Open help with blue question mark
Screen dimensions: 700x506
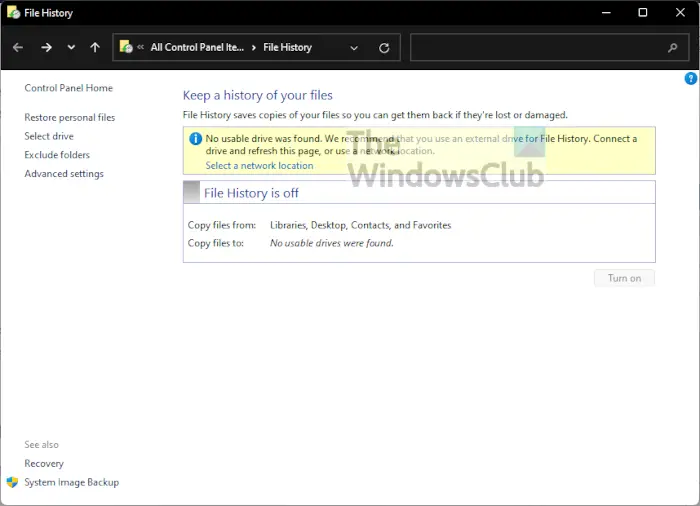pyautogui.click(x=691, y=79)
